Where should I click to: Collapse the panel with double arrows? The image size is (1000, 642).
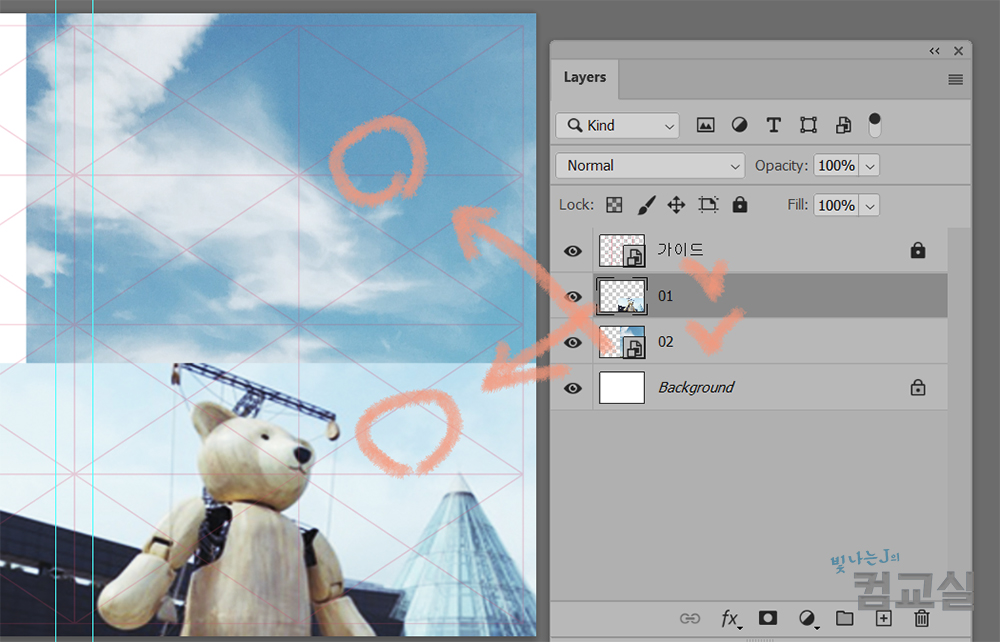click(934, 51)
